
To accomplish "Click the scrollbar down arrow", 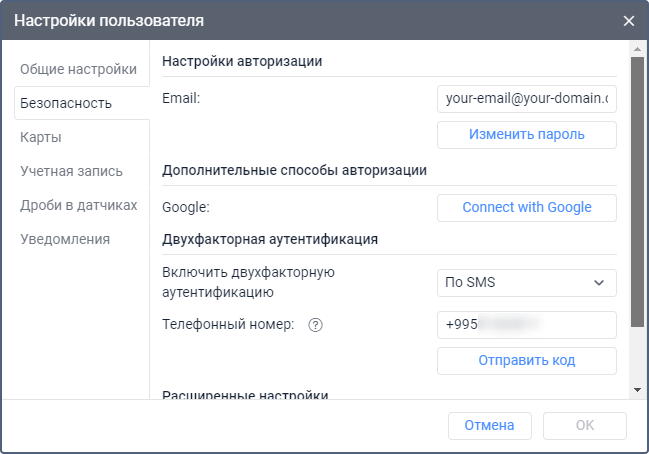I will click(637, 388).
